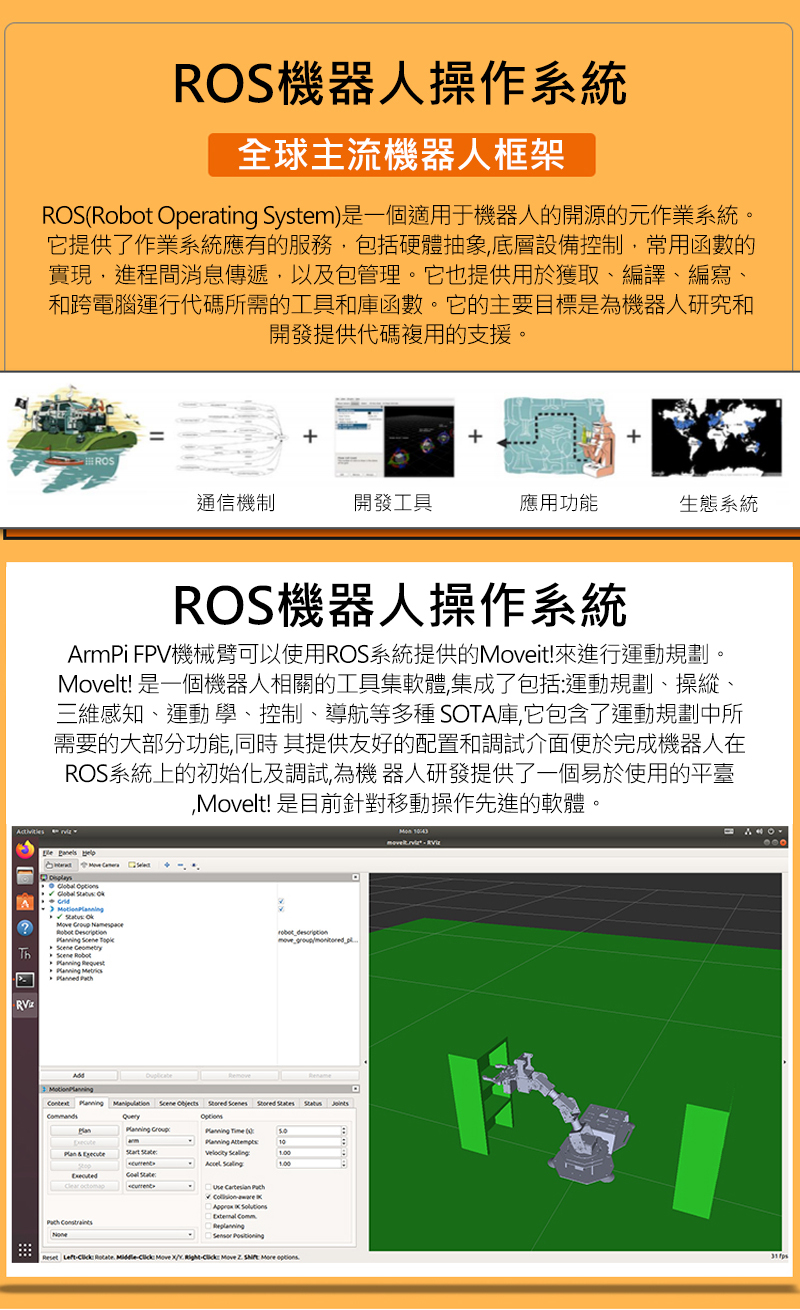Screen dimensions: 800x1310
Task: Click the Reset button in the RViz status bar
Action: pos(50,1257)
